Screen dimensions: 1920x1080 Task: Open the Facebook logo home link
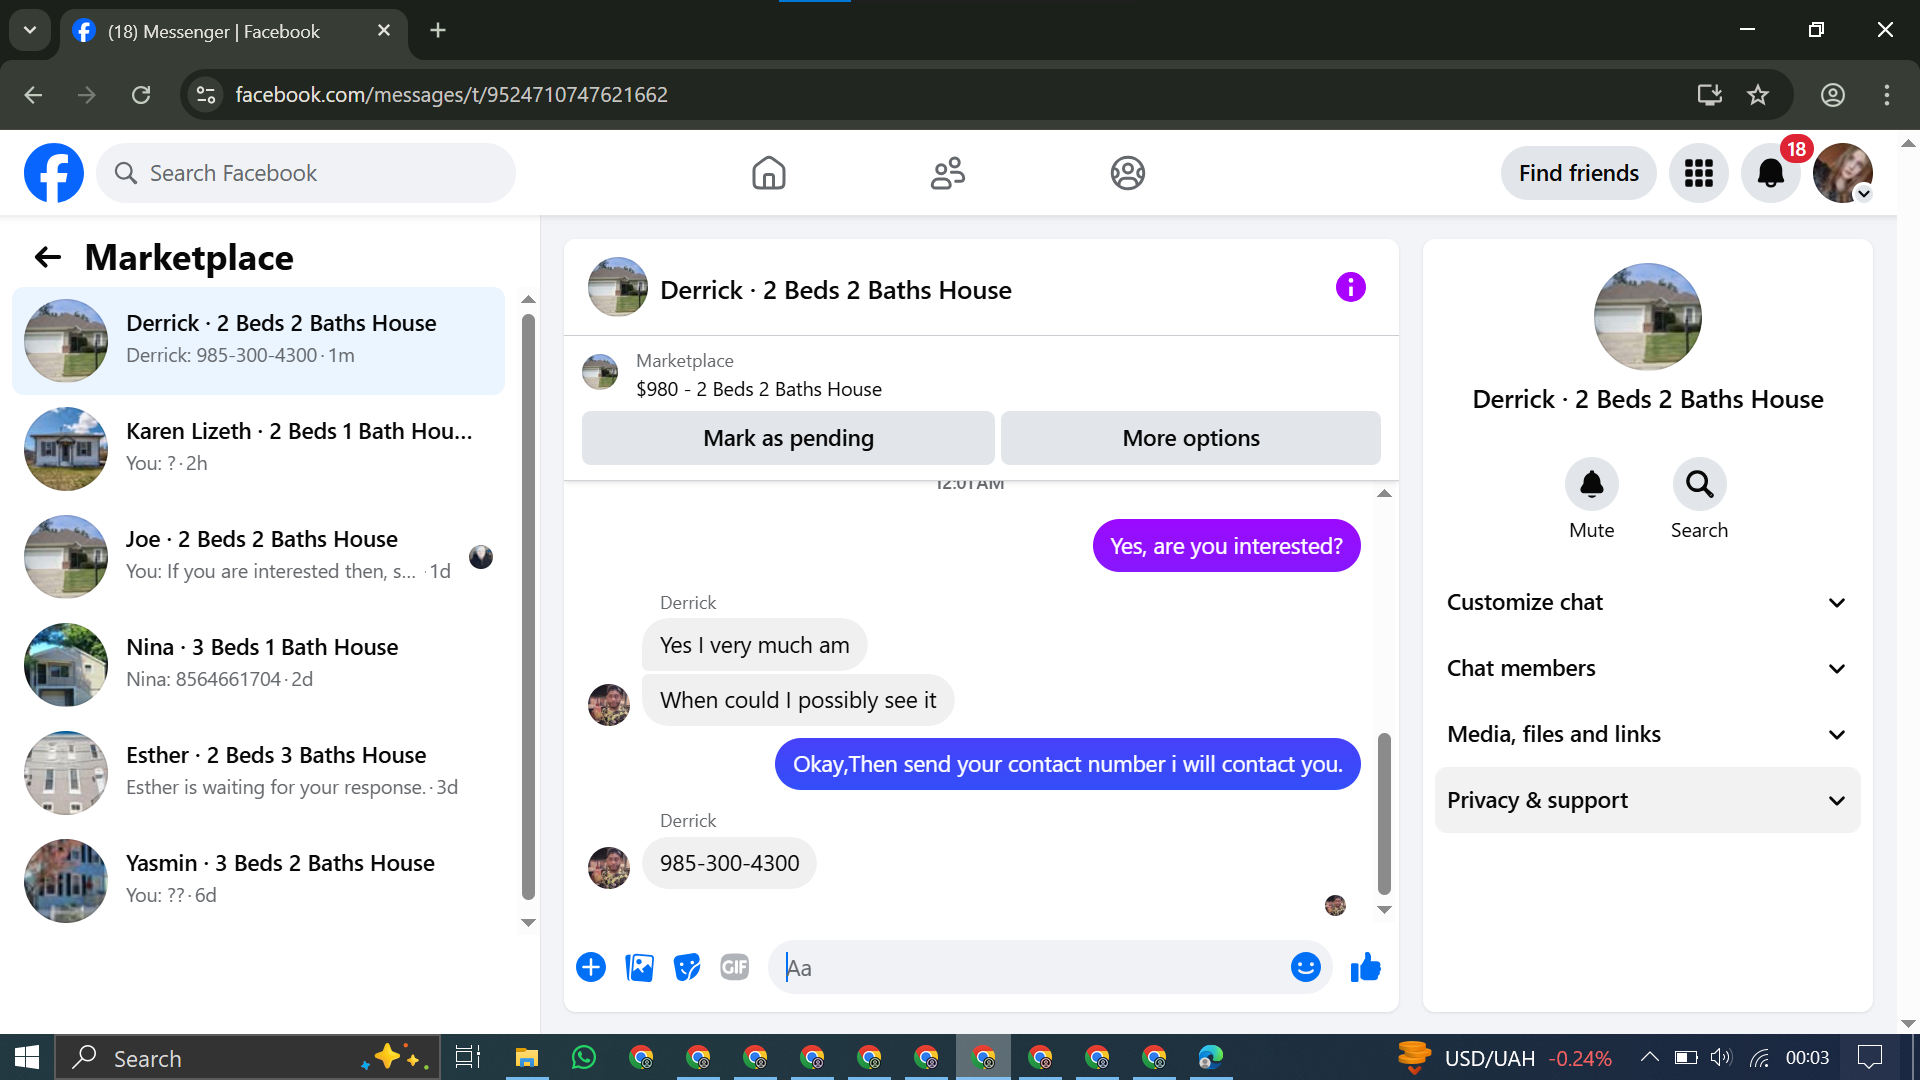click(x=54, y=173)
